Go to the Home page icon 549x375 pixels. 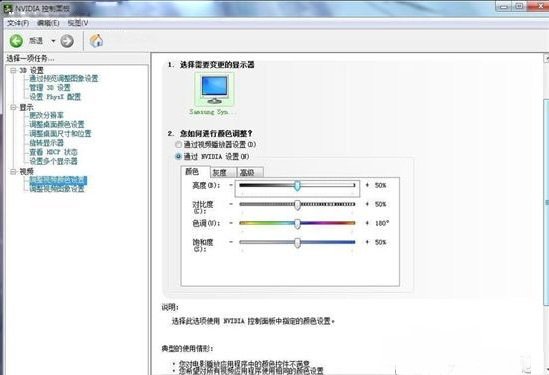pos(96,41)
